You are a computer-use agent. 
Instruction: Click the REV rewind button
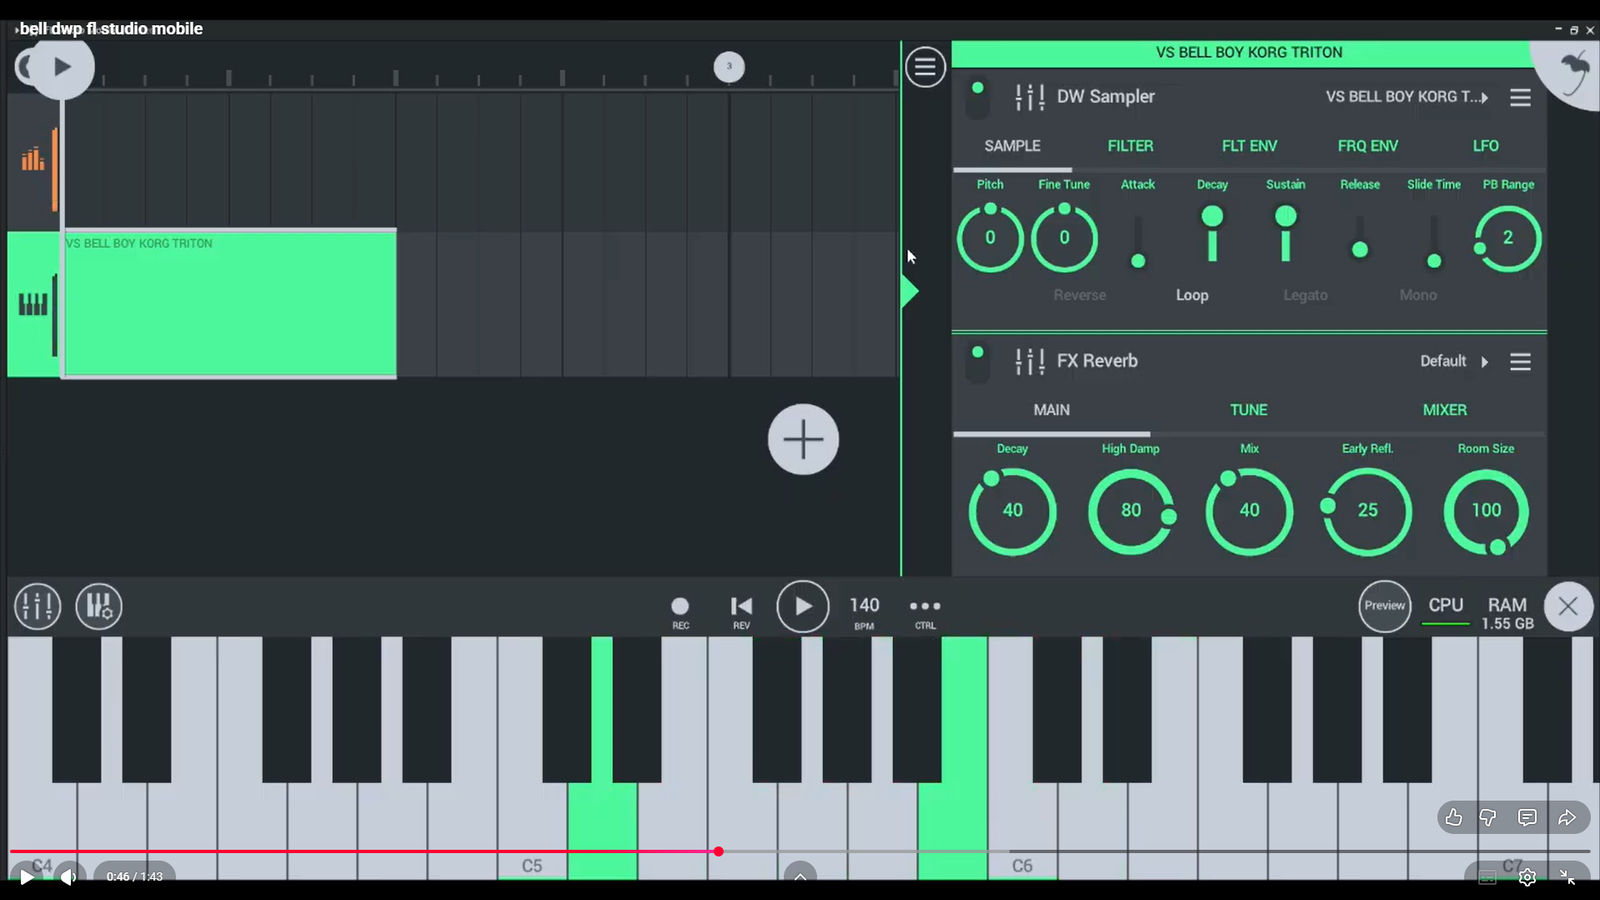point(741,607)
